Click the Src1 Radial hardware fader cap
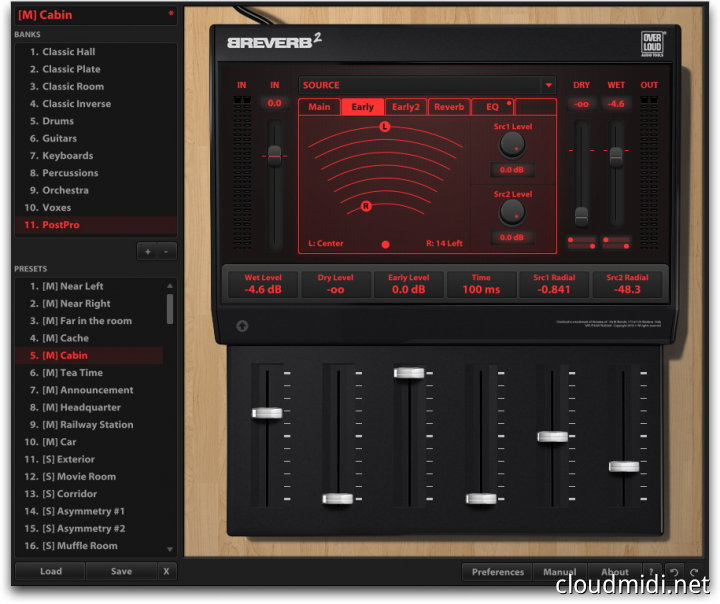720x604 pixels. coord(552,436)
